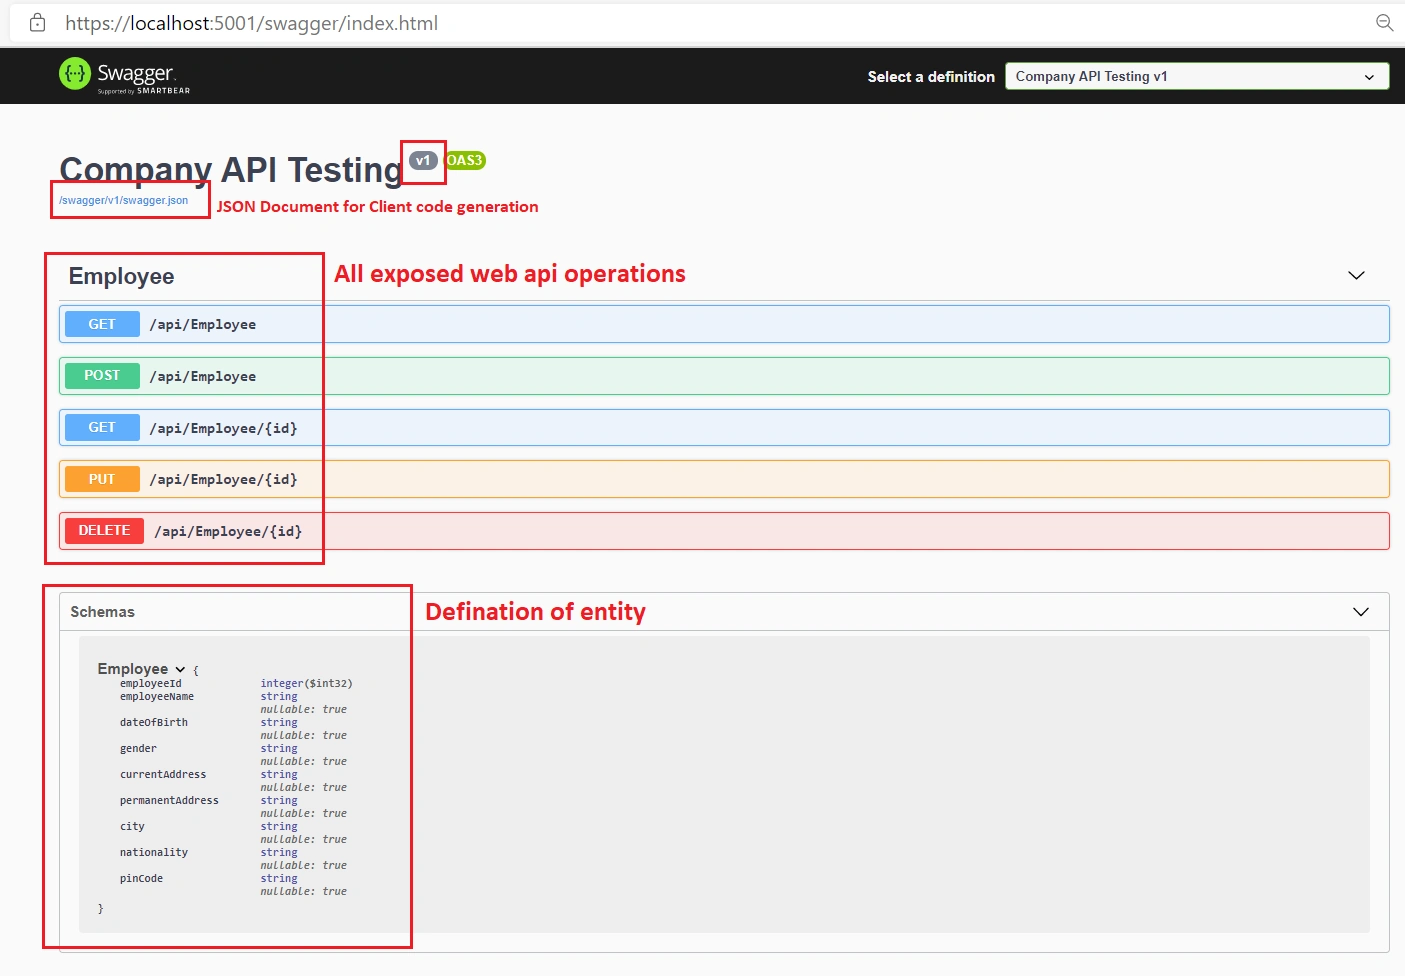Click the integer($int32) type text
The image size is (1405, 976).
[307, 684]
